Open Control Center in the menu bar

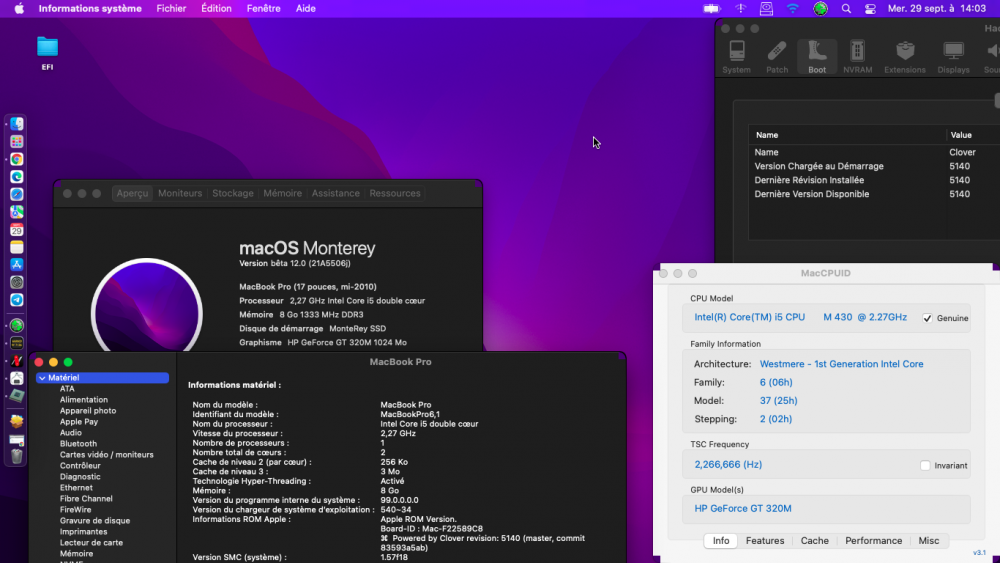click(870, 9)
